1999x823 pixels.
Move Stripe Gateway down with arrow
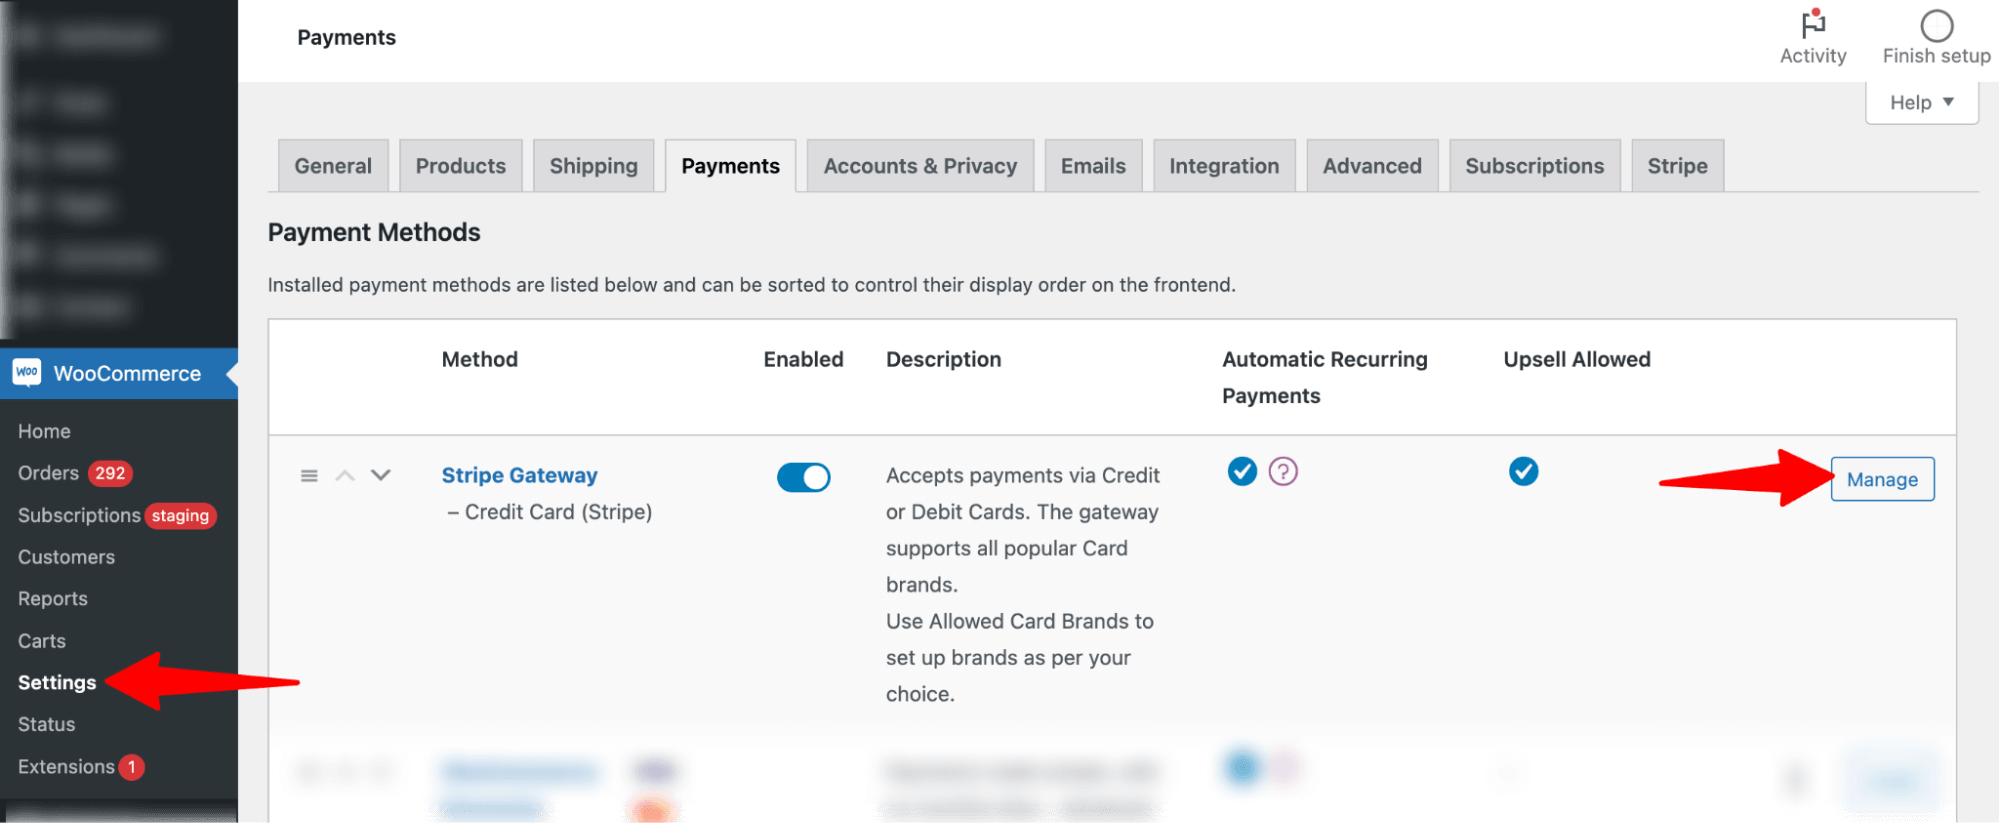click(x=381, y=475)
